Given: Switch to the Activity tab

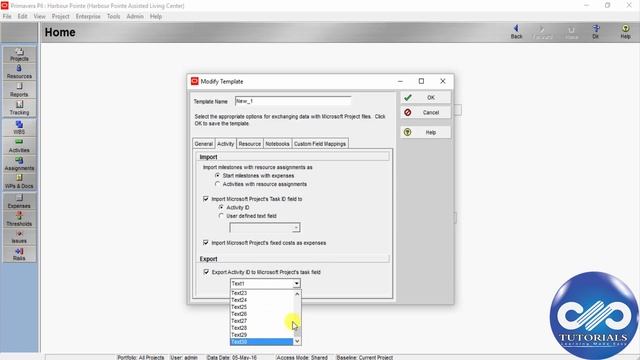Looking at the screenshot, I should [x=226, y=143].
